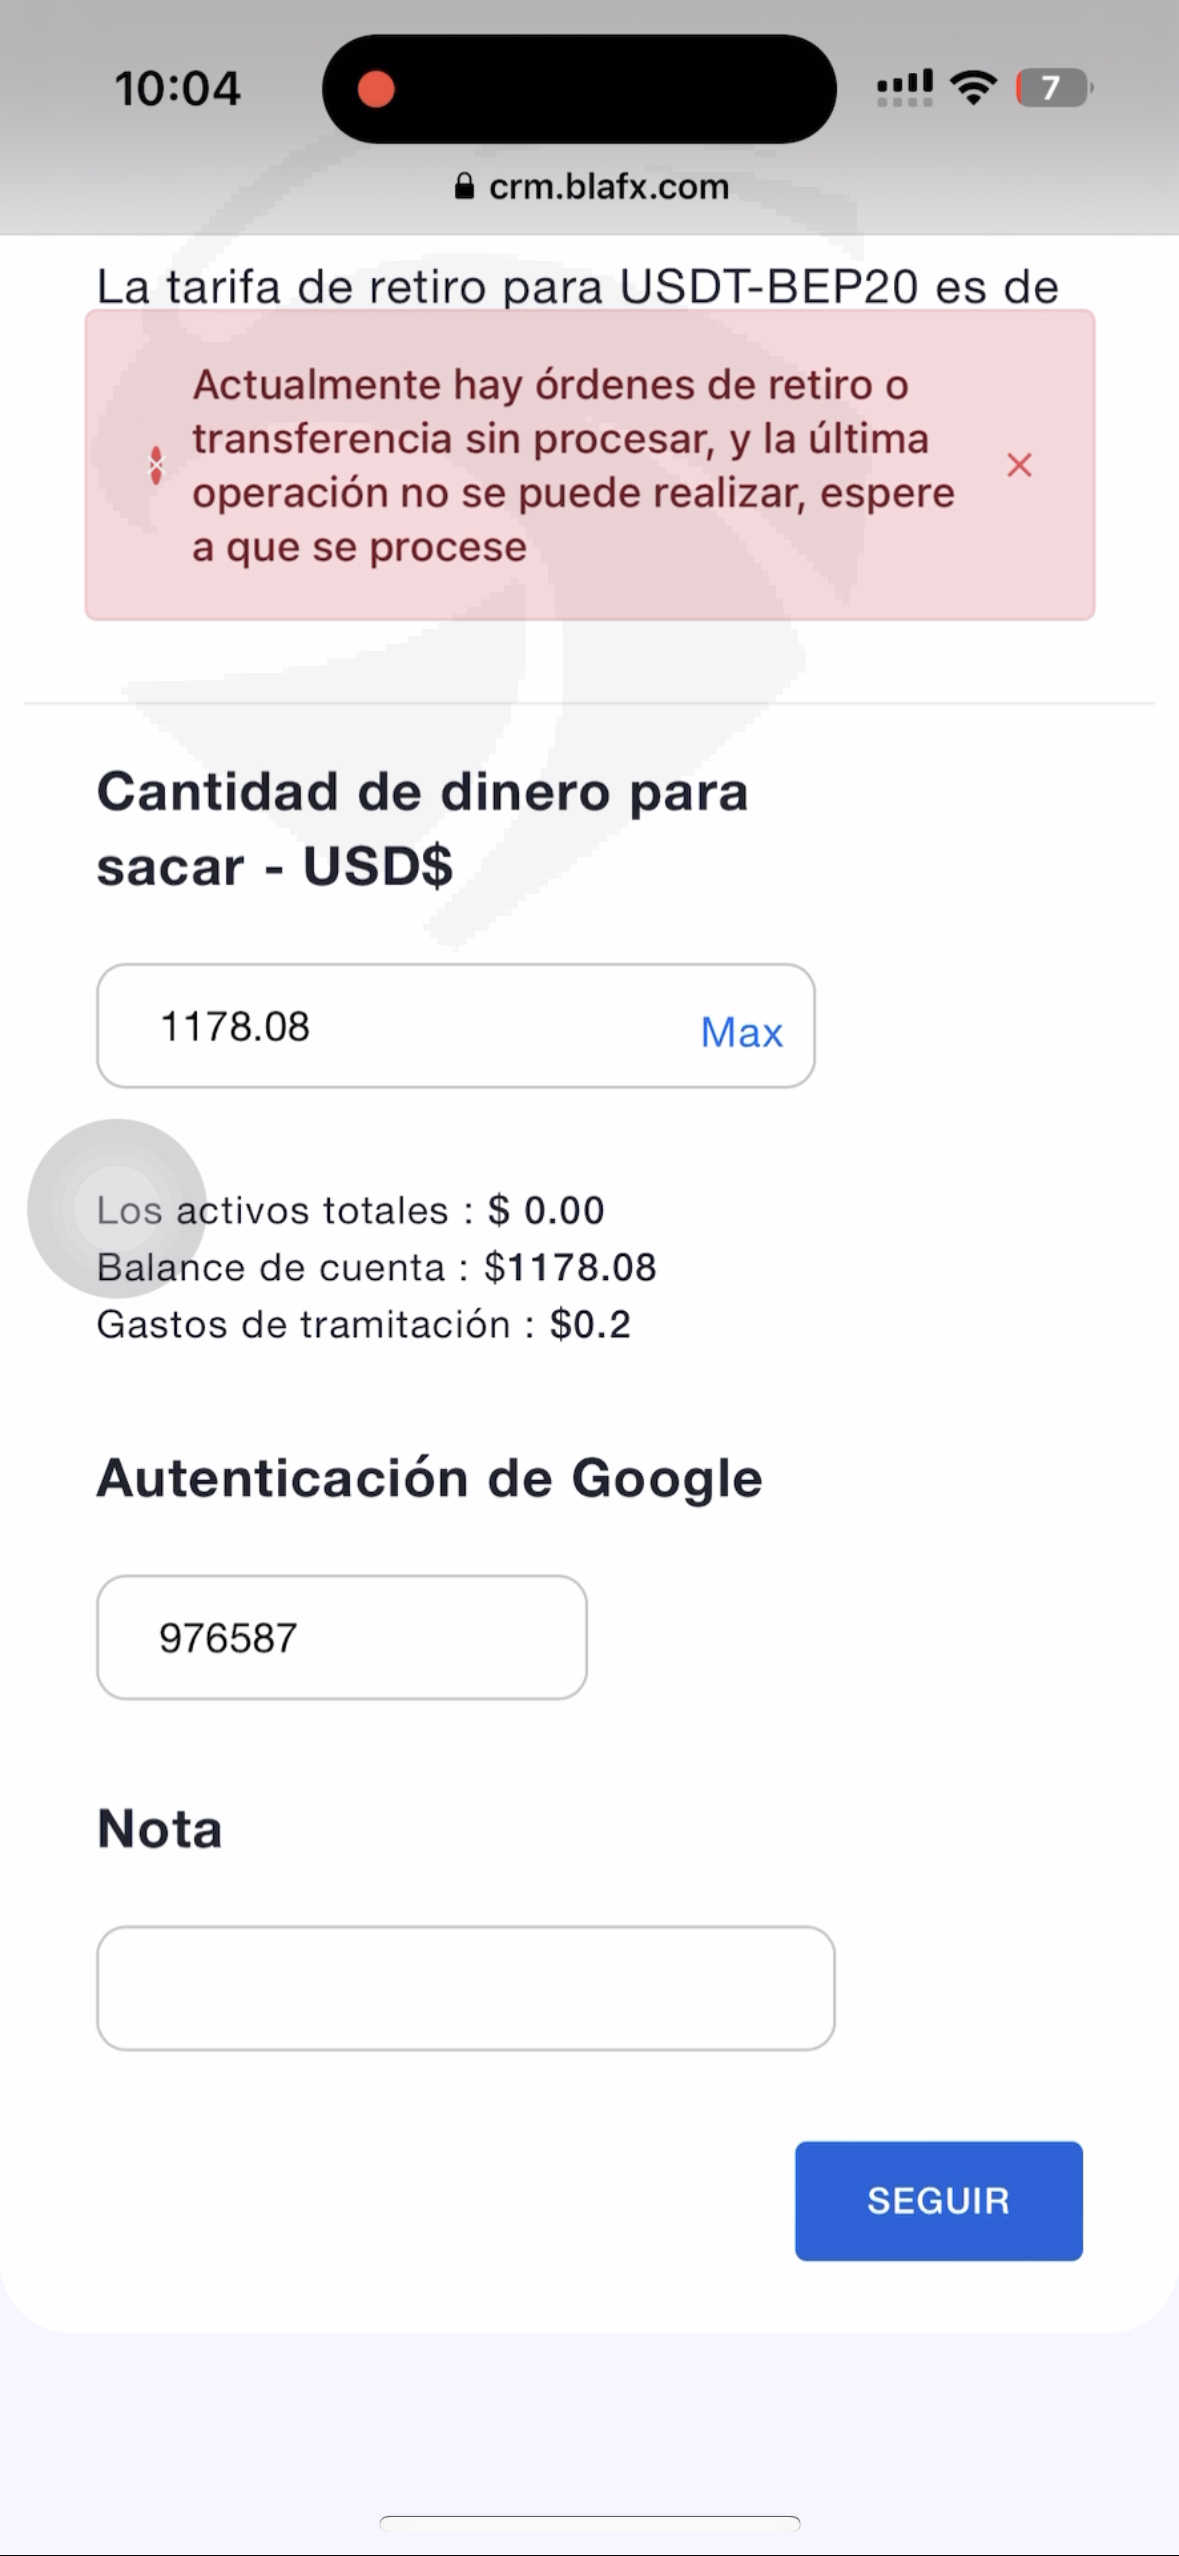This screenshot has height=2556, width=1179.
Task: Tap the Wi-Fi status icon
Action: click(973, 88)
